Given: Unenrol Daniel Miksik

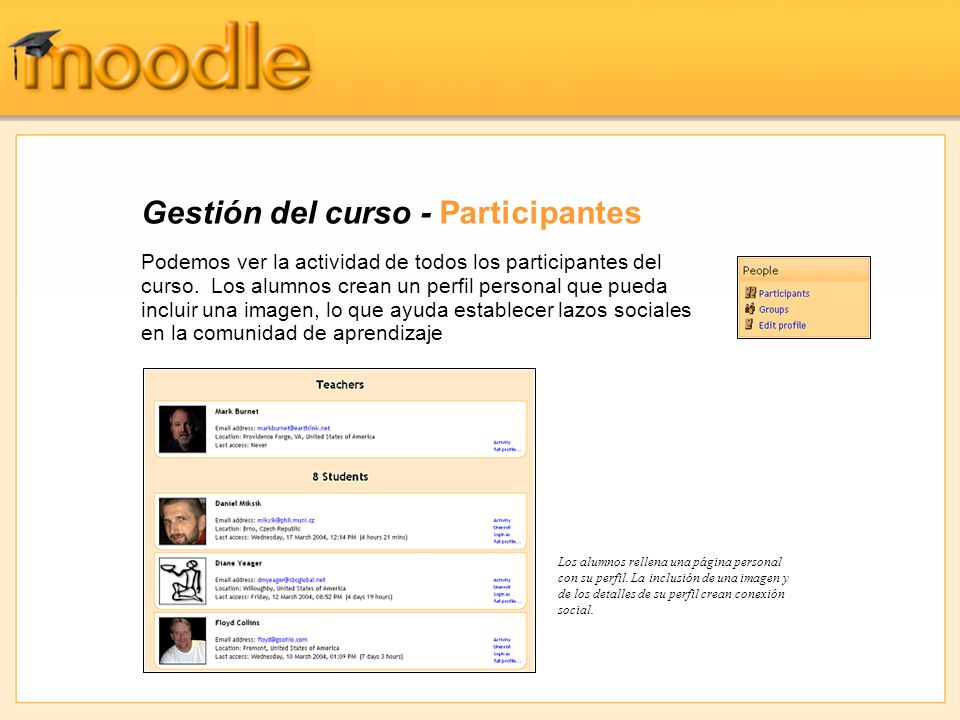Looking at the screenshot, I should (x=501, y=528).
